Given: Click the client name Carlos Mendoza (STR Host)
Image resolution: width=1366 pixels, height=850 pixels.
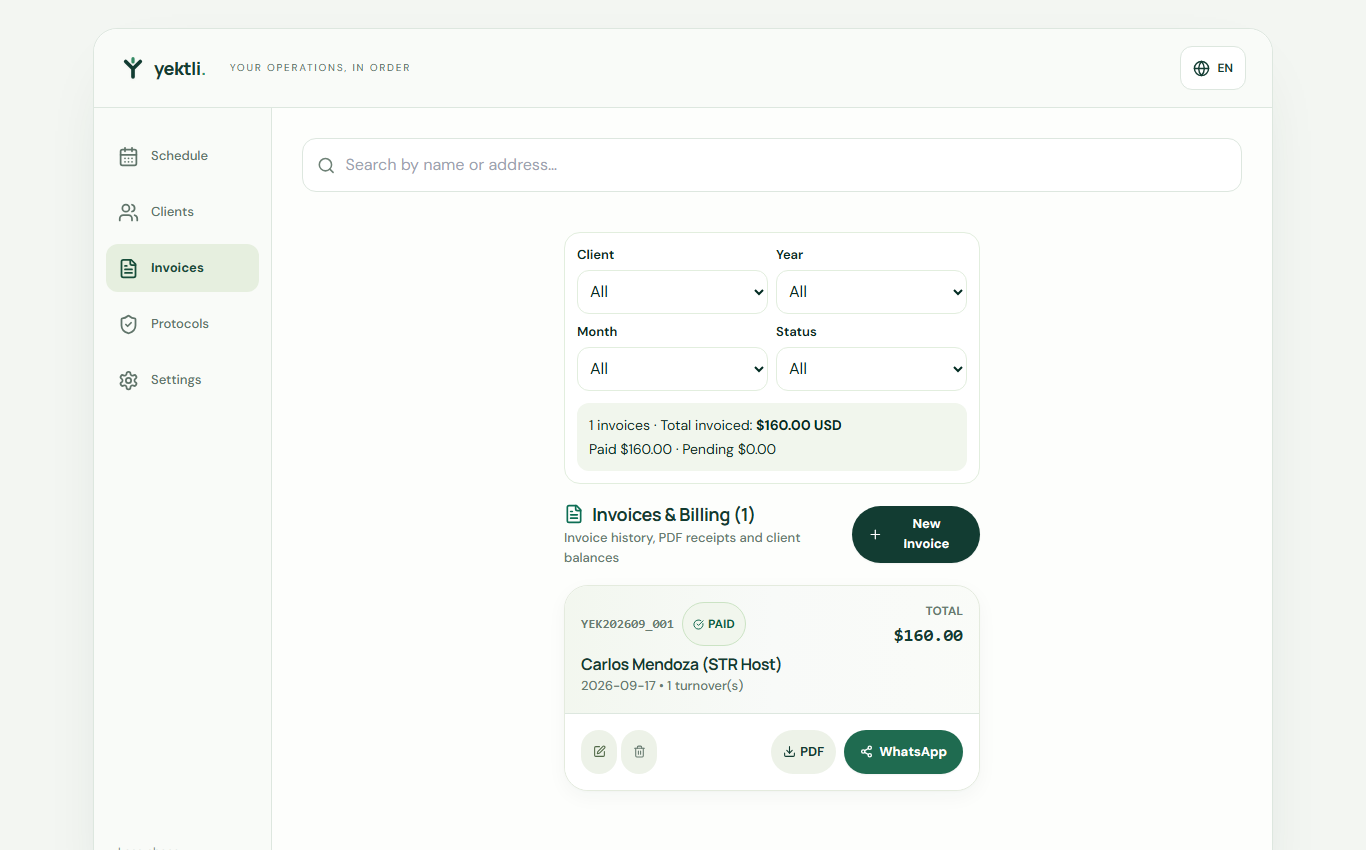Looking at the screenshot, I should point(681,664).
